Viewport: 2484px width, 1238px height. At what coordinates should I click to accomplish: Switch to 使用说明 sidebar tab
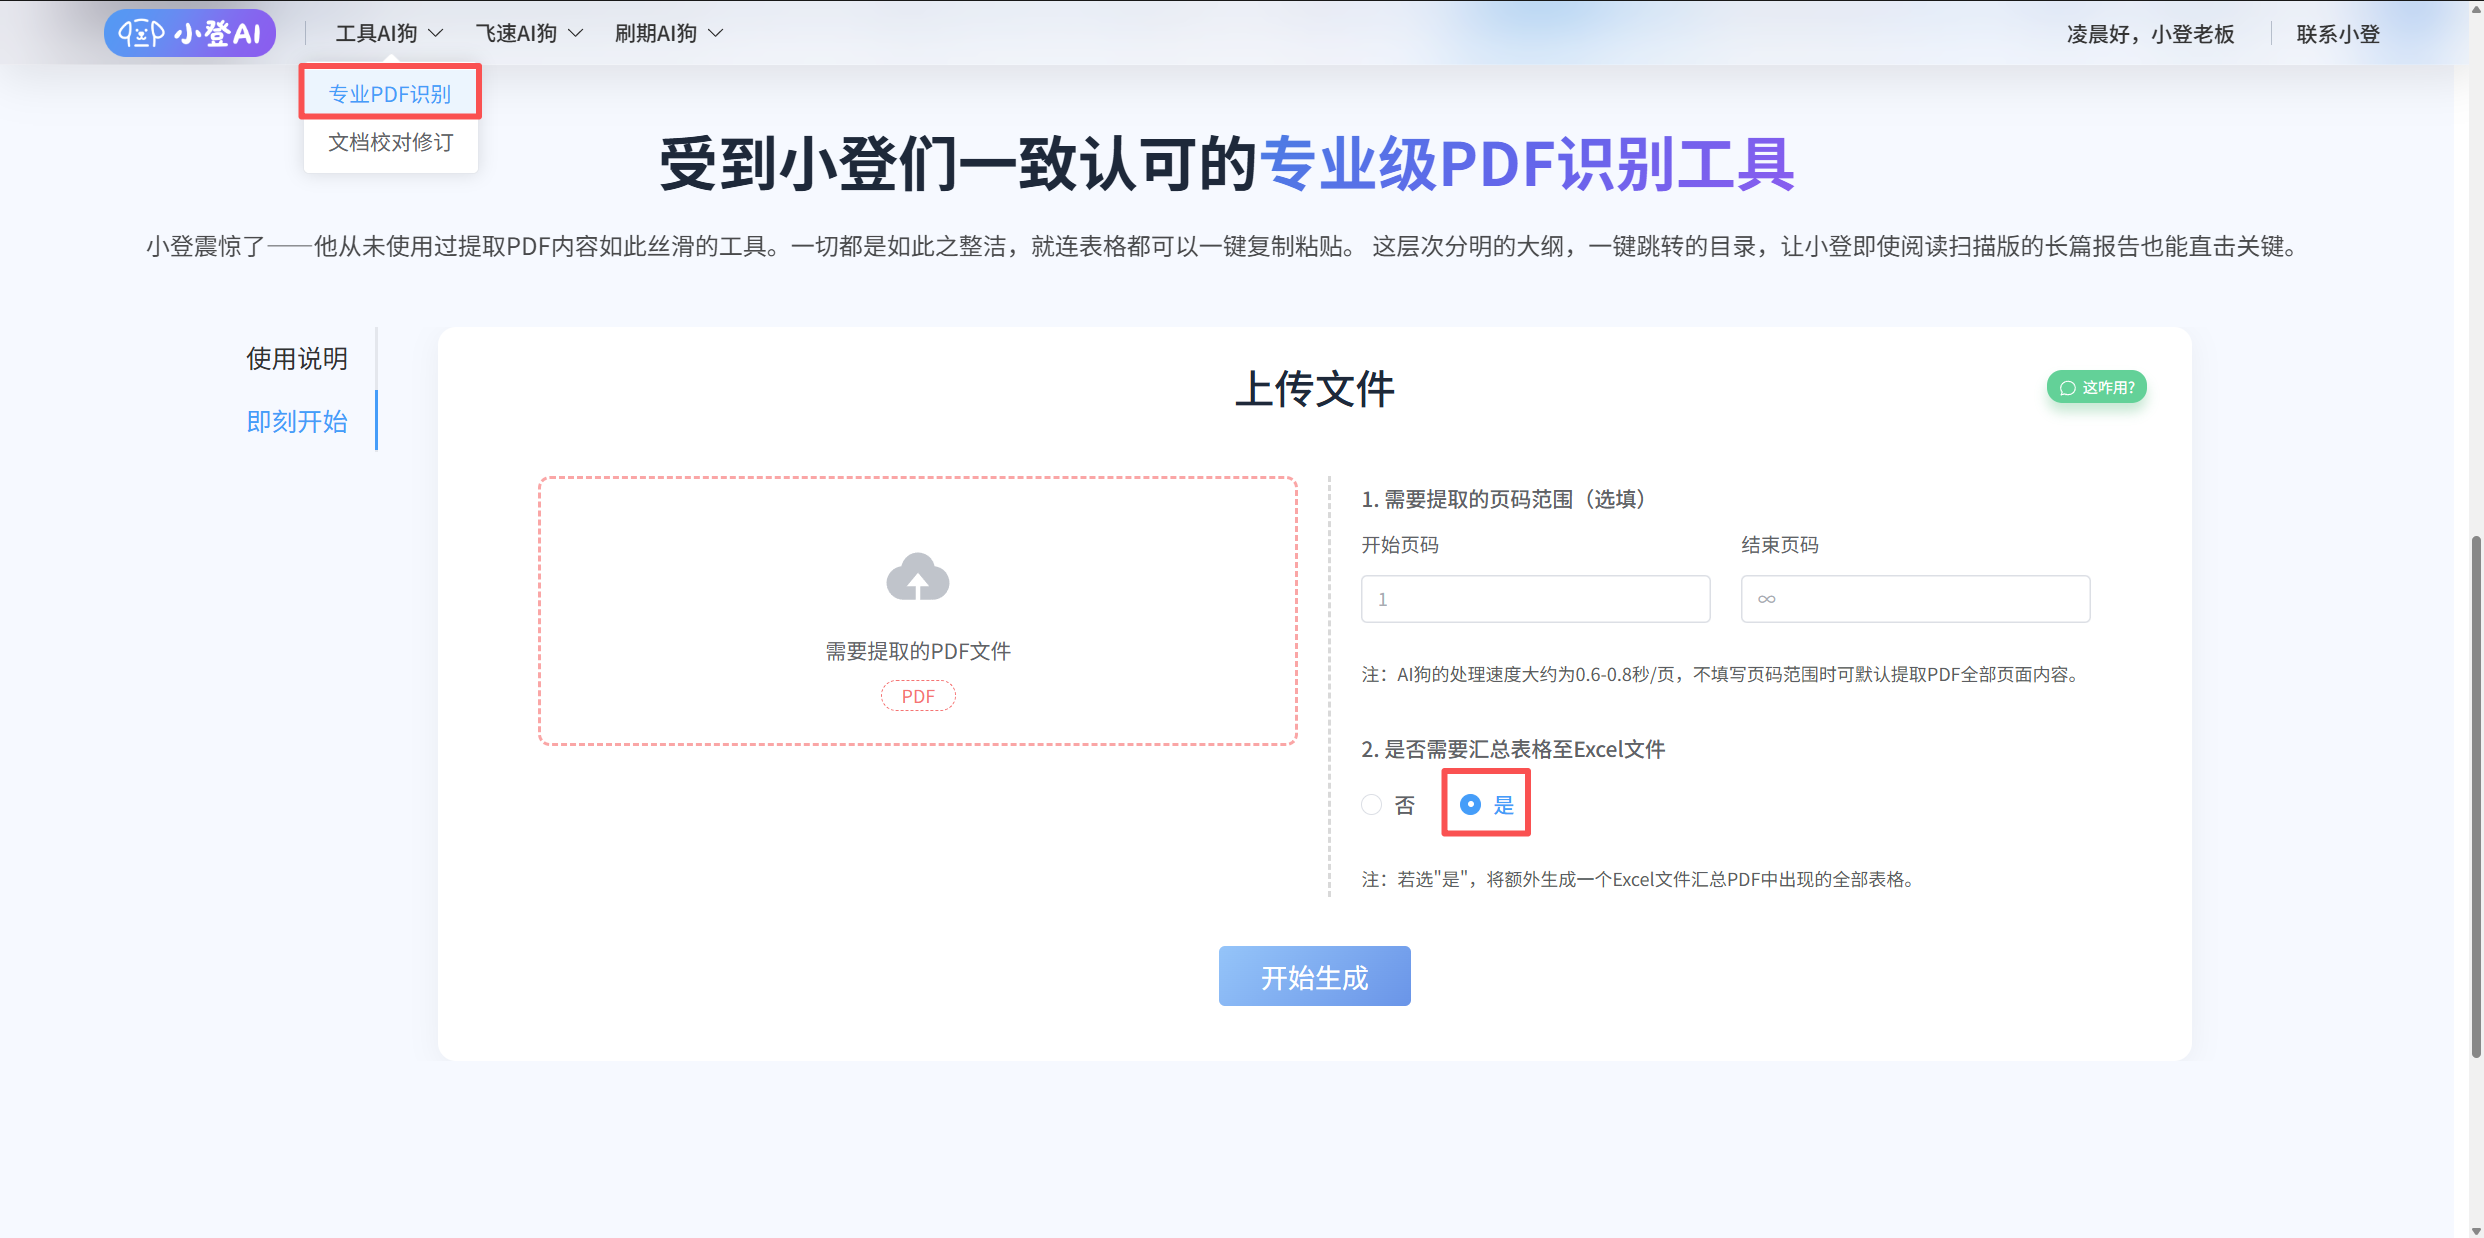[297, 358]
